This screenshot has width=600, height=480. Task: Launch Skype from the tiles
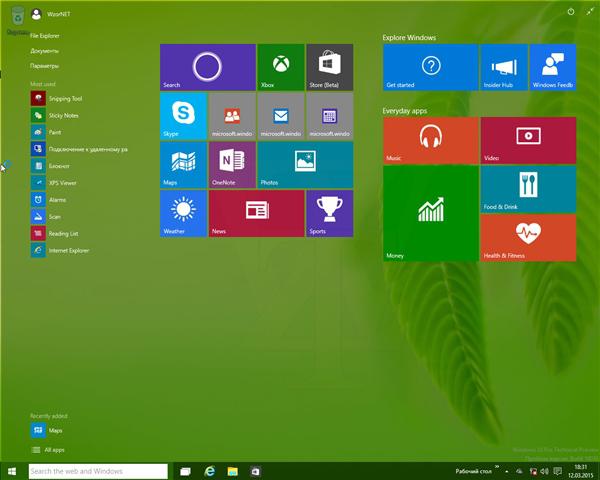tap(183, 115)
